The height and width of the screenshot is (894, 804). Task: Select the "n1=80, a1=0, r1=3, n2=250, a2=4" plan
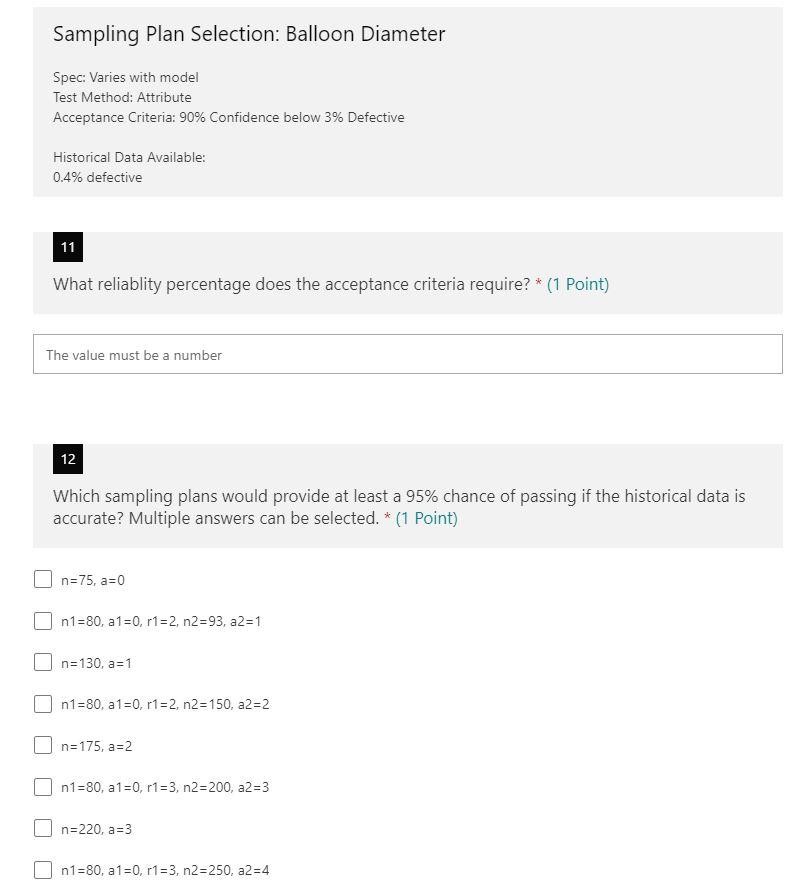click(44, 870)
